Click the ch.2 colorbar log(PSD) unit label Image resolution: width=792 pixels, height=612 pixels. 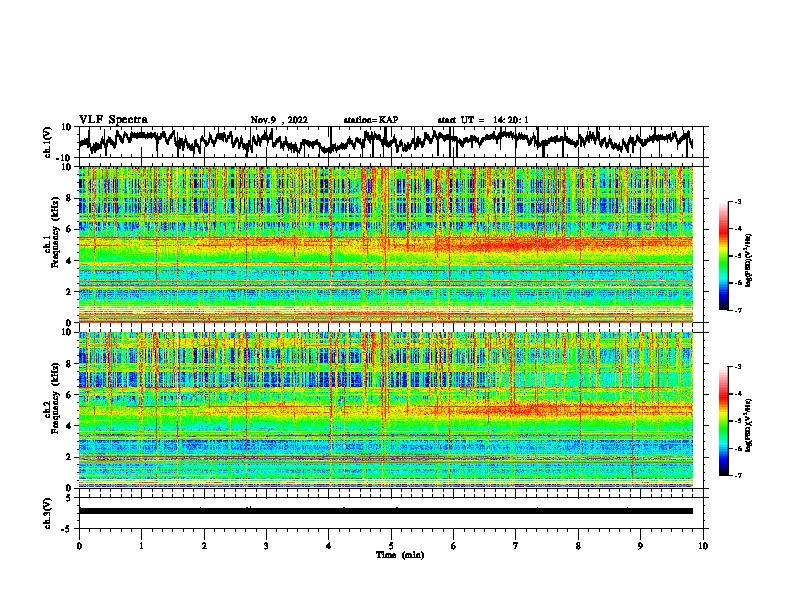point(748,425)
